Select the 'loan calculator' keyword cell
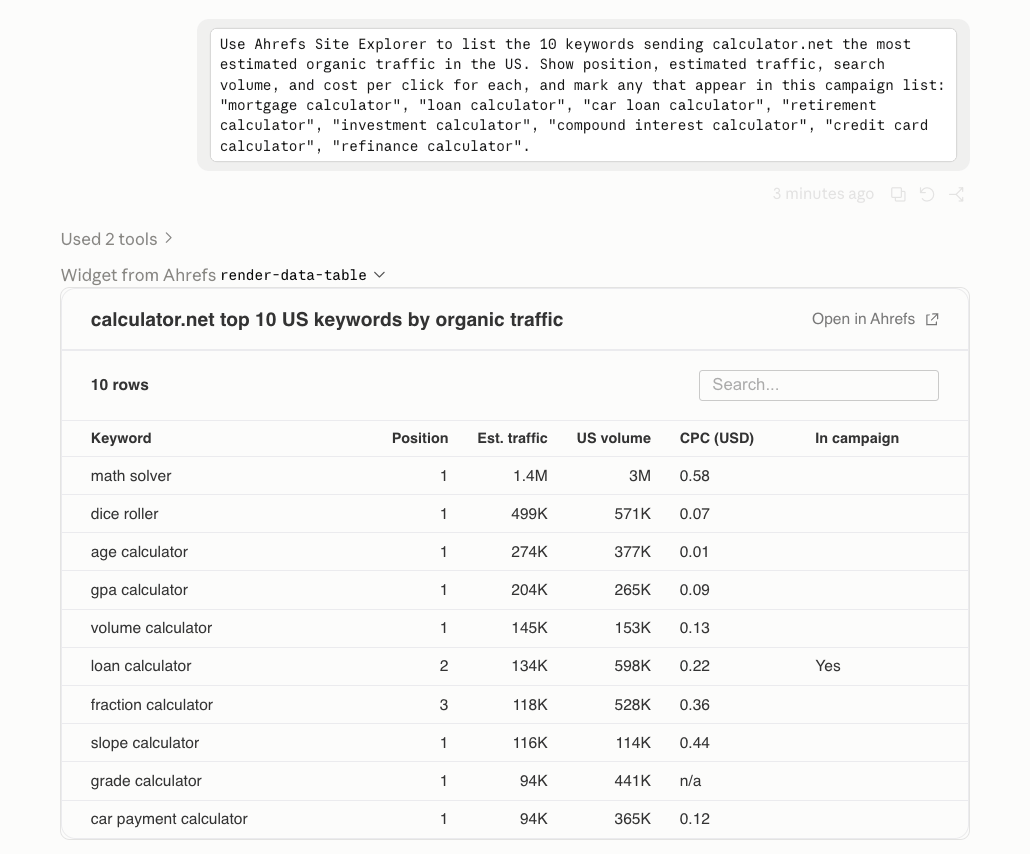This screenshot has height=854, width=1030. (x=141, y=667)
